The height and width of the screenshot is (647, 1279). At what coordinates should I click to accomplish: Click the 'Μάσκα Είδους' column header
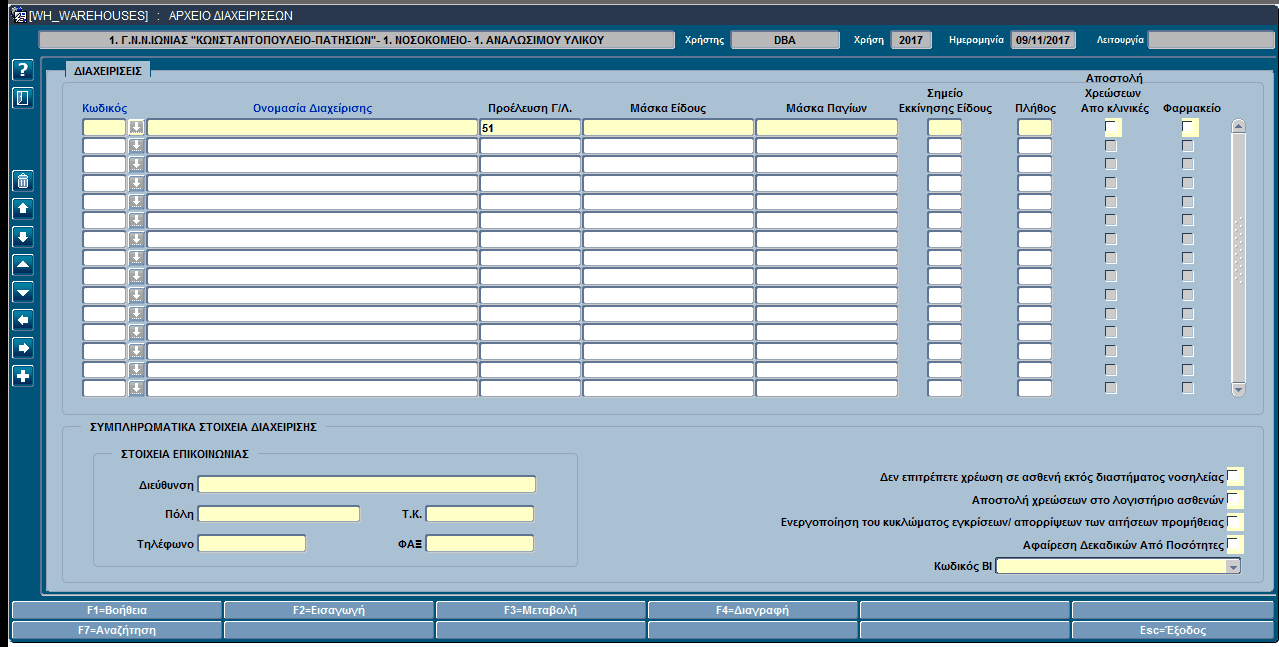point(668,108)
